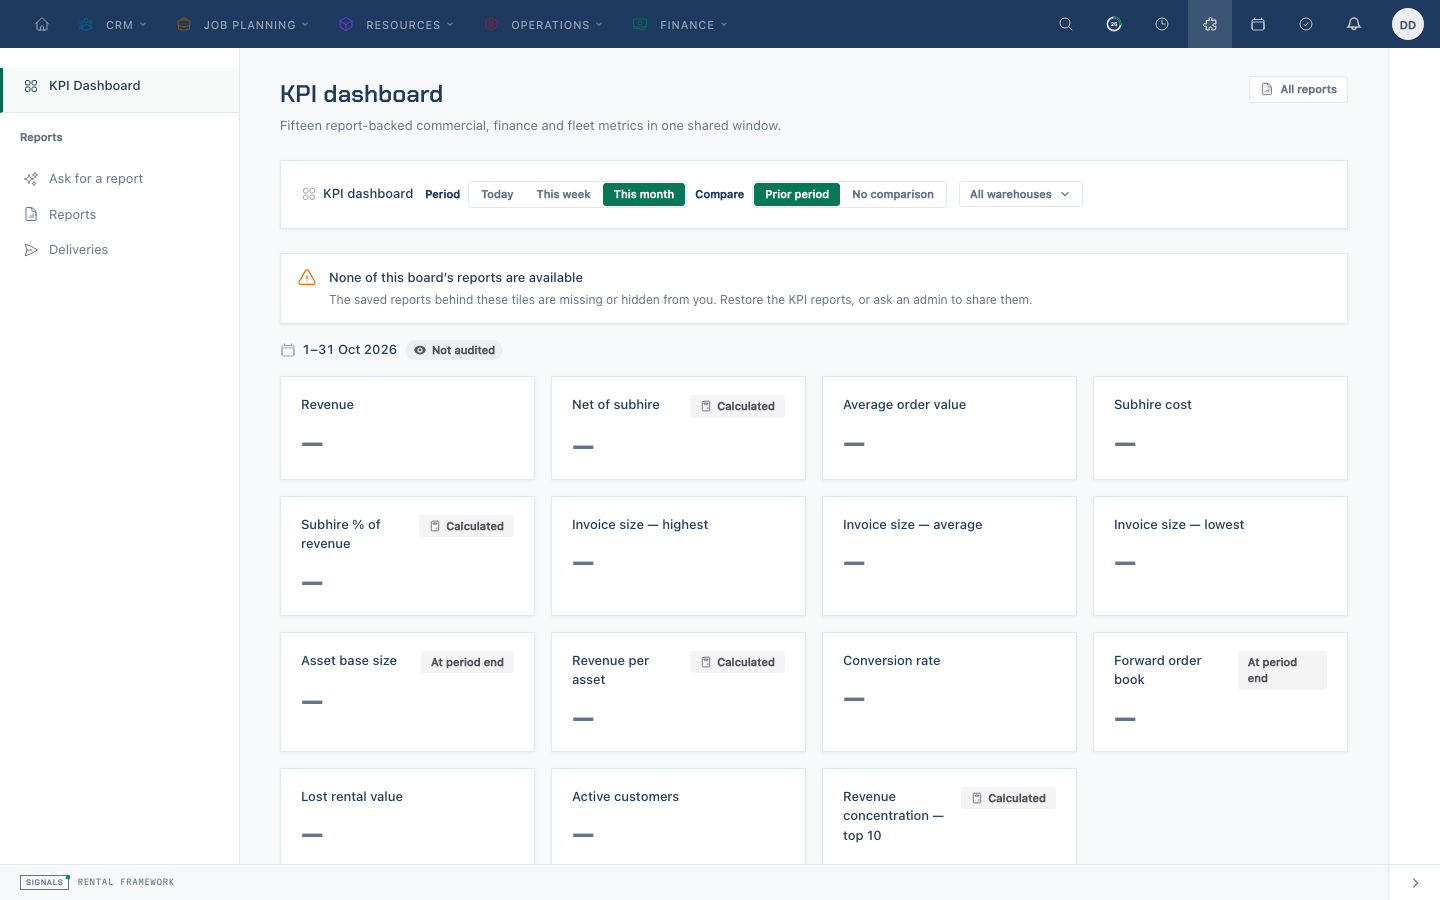Set period to This week

(x=563, y=194)
